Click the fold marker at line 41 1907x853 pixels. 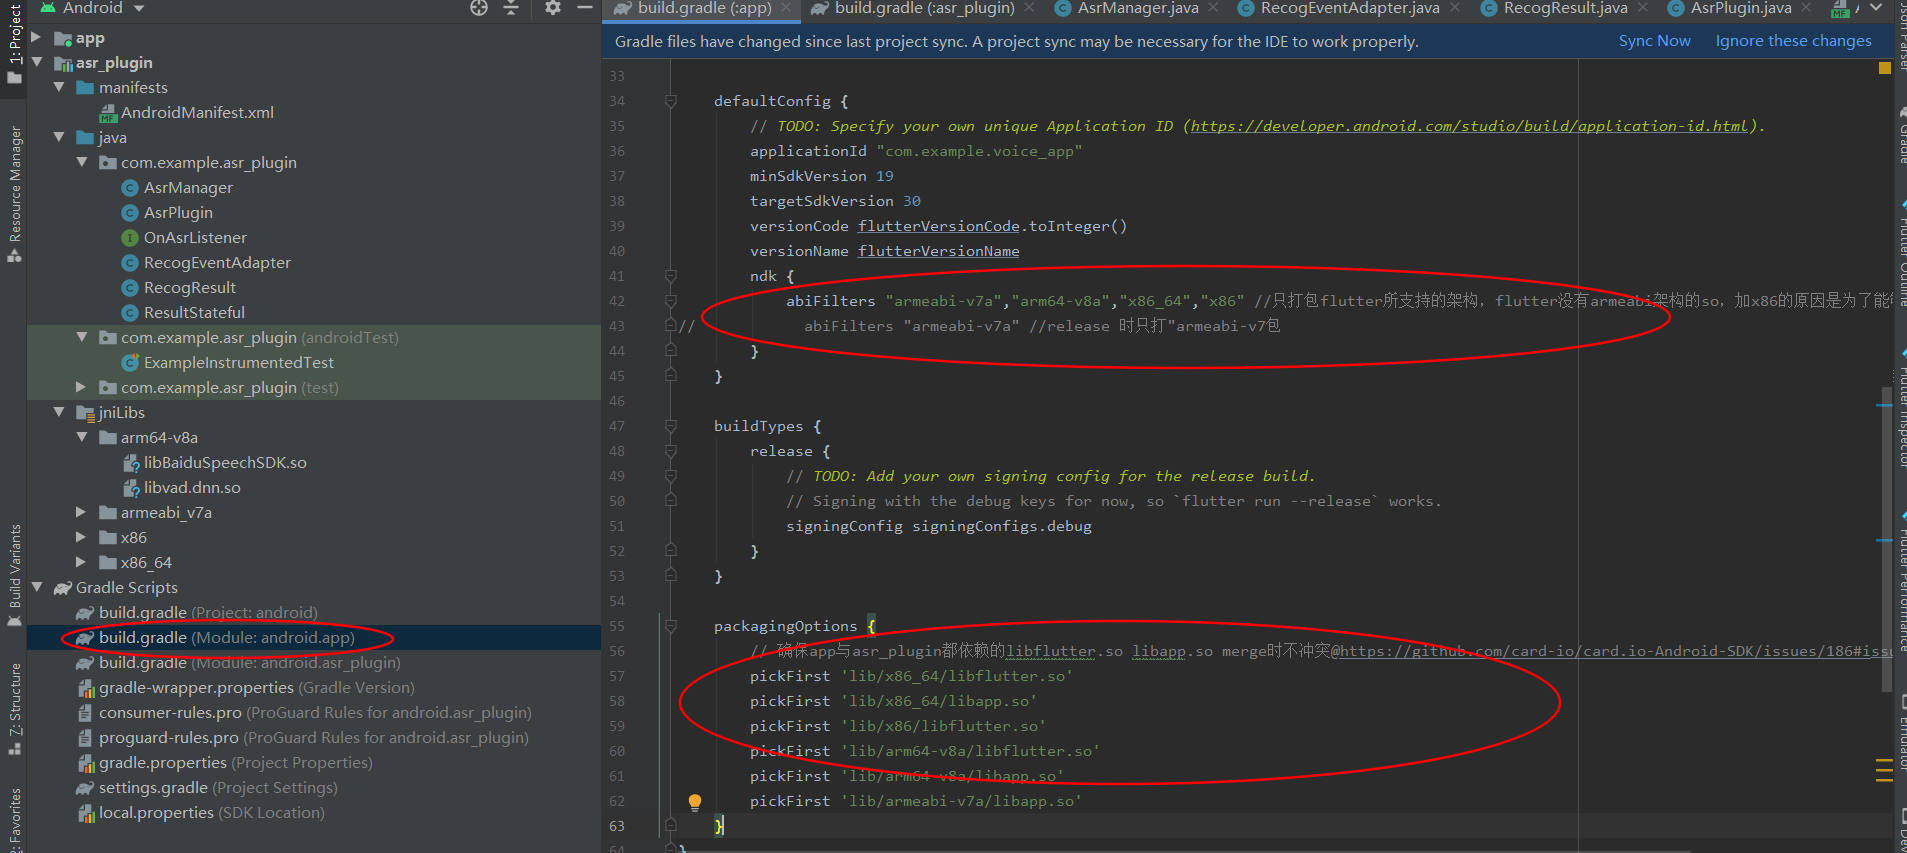[x=671, y=276]
